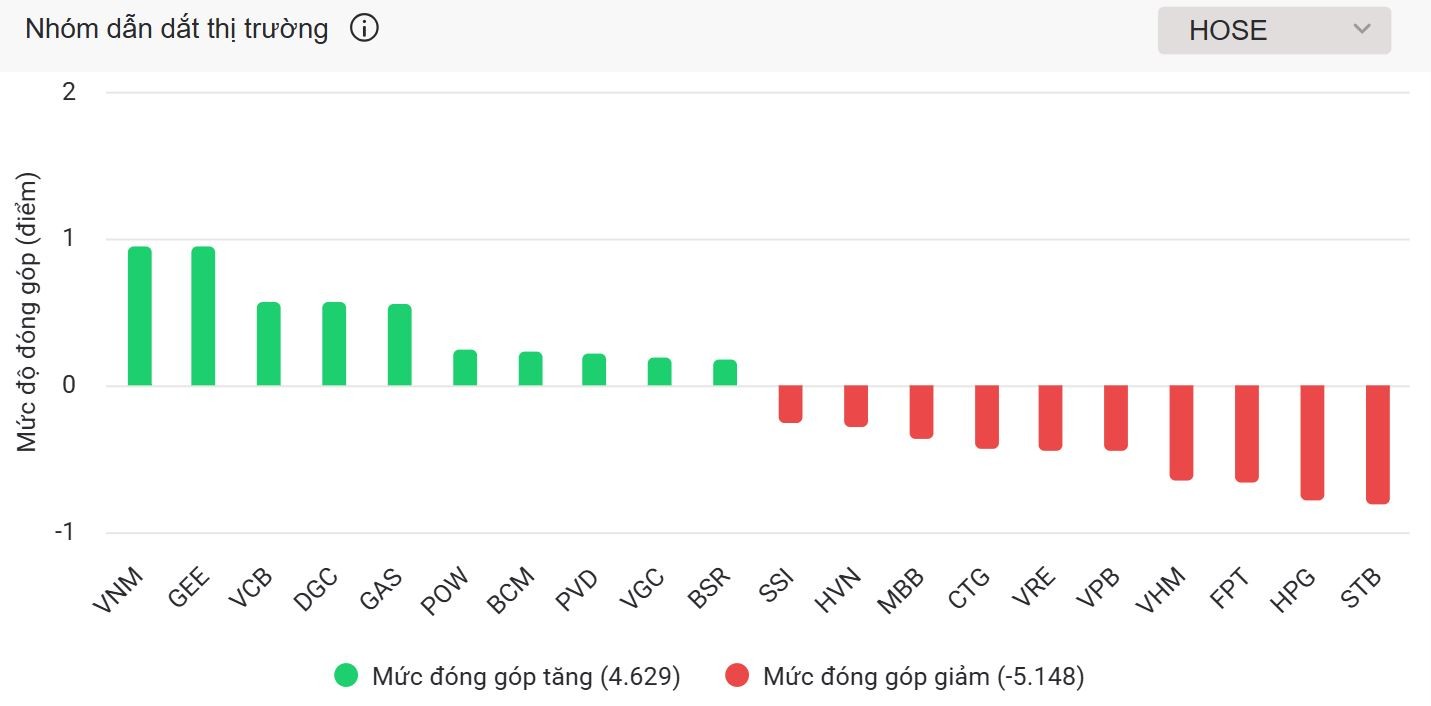Select the VHM red bar

(x=1181, y=432)
